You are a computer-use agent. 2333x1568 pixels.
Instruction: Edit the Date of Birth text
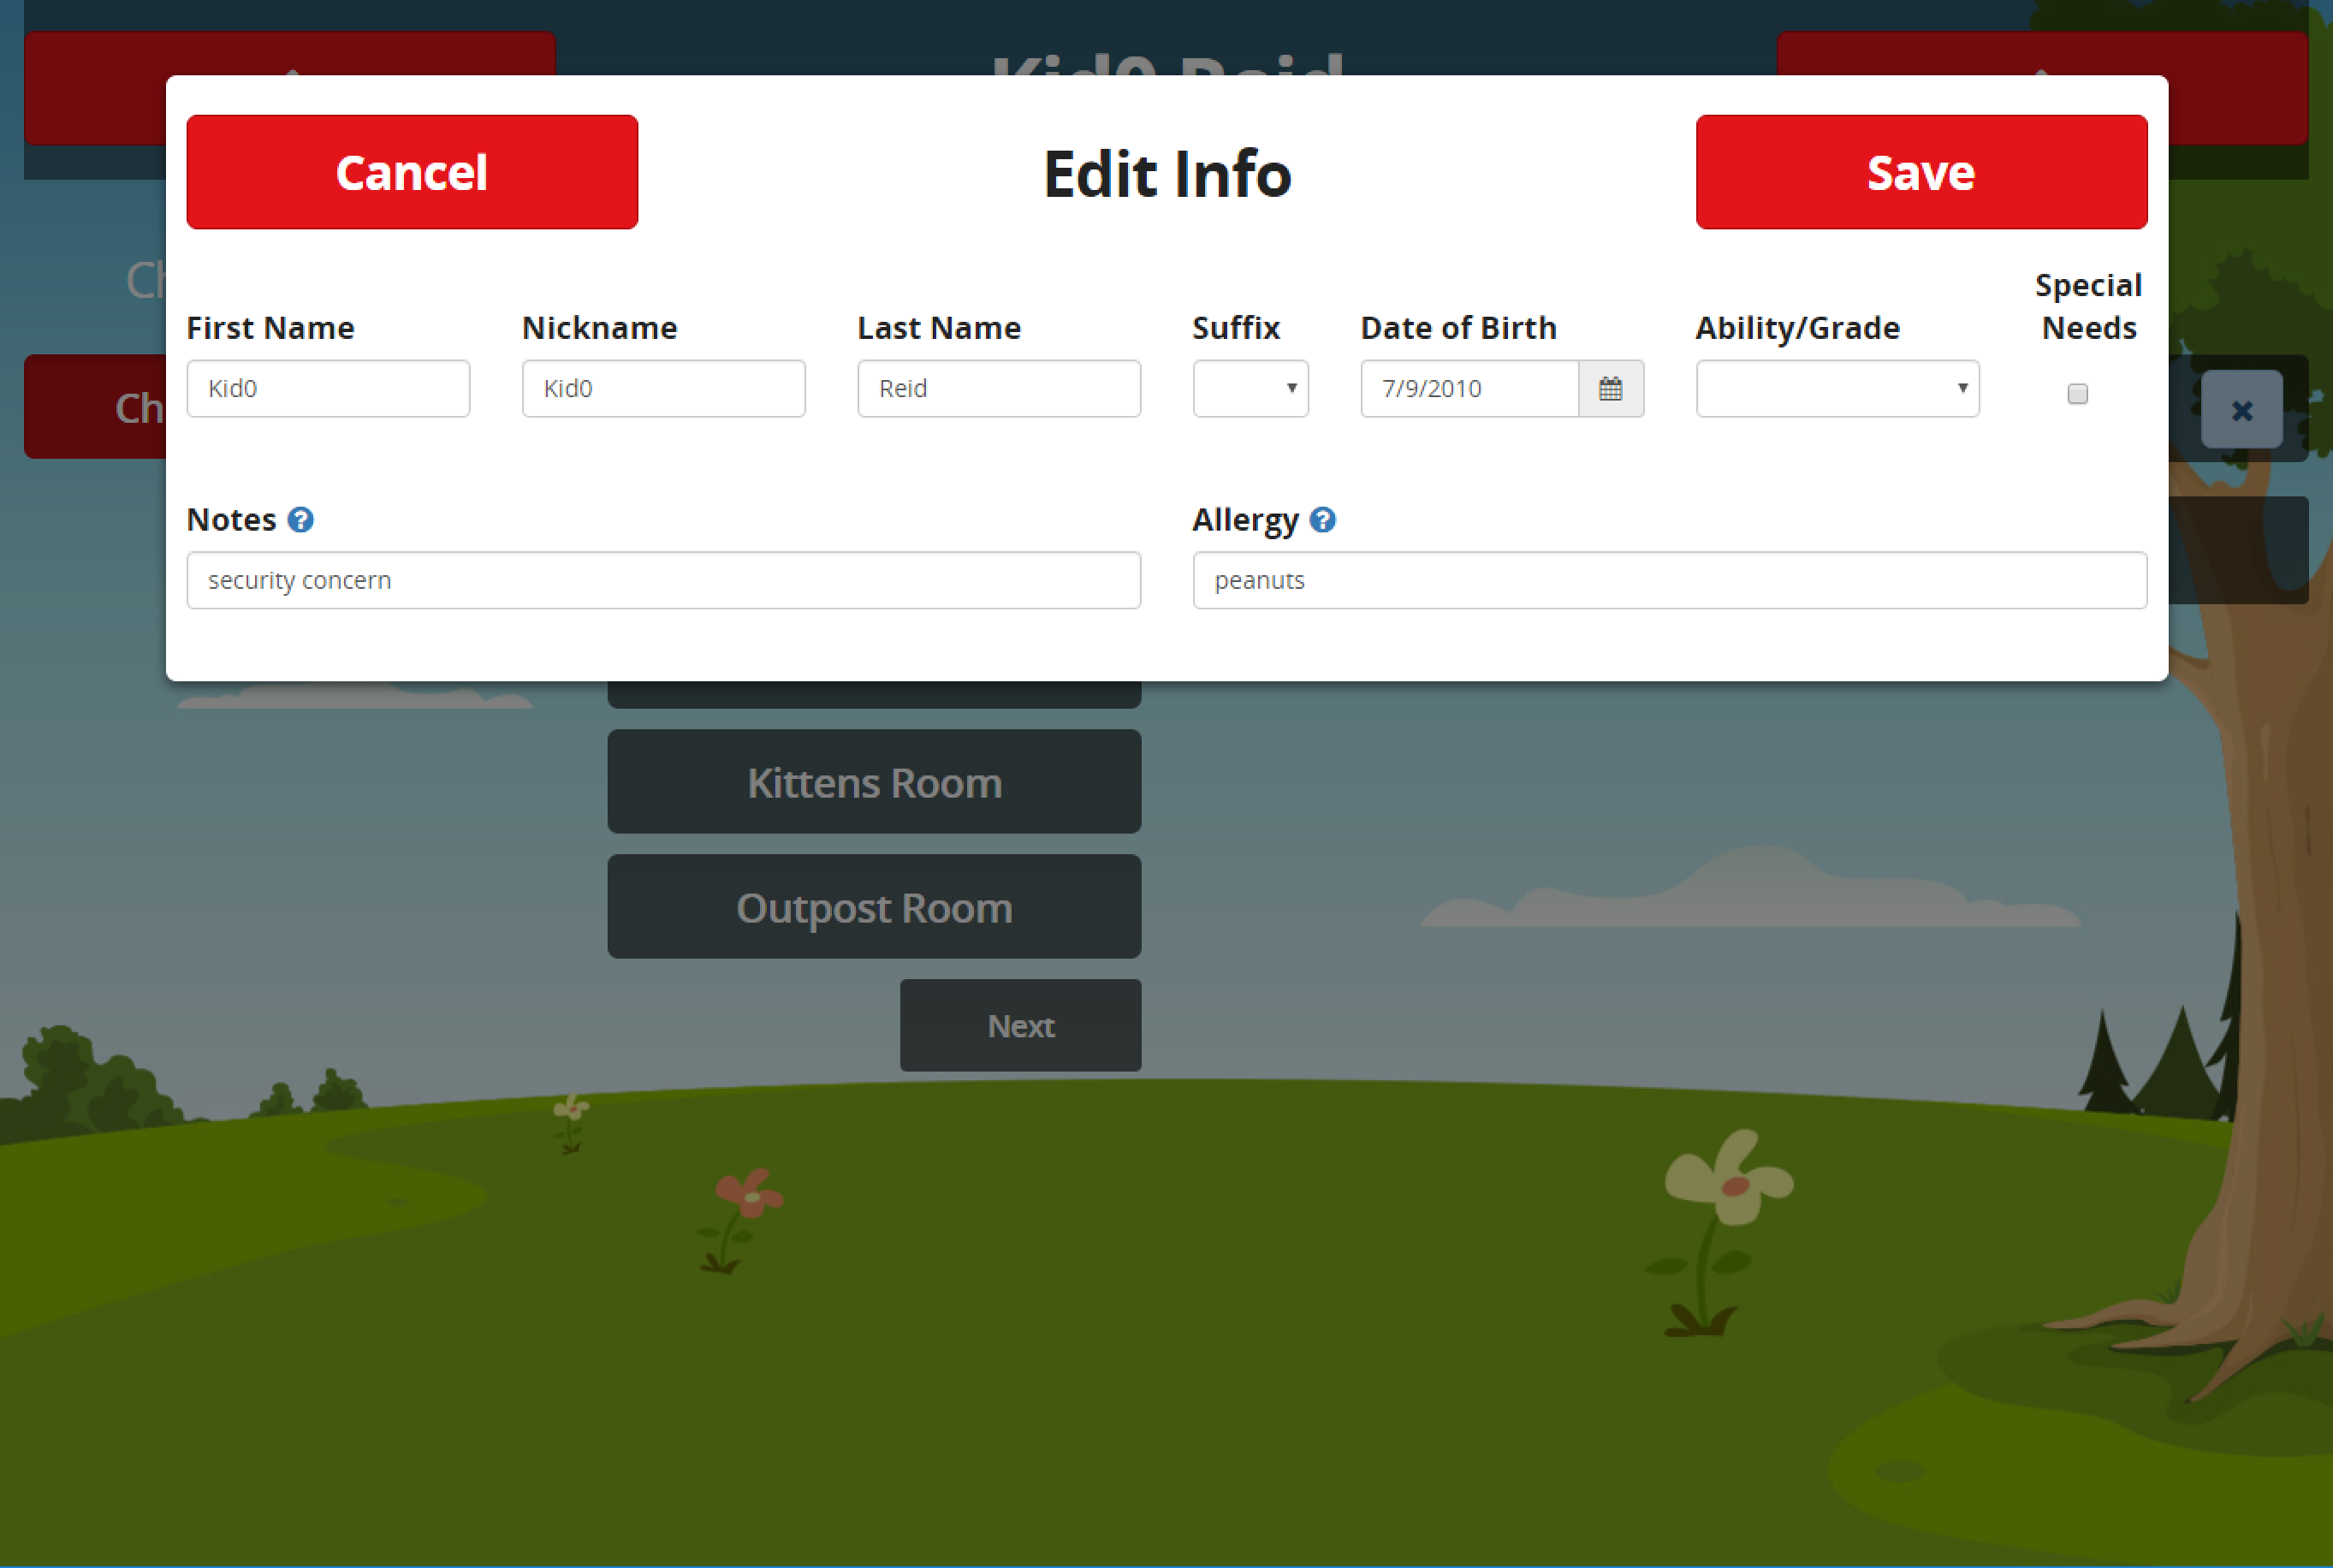tap(1468, 389)
